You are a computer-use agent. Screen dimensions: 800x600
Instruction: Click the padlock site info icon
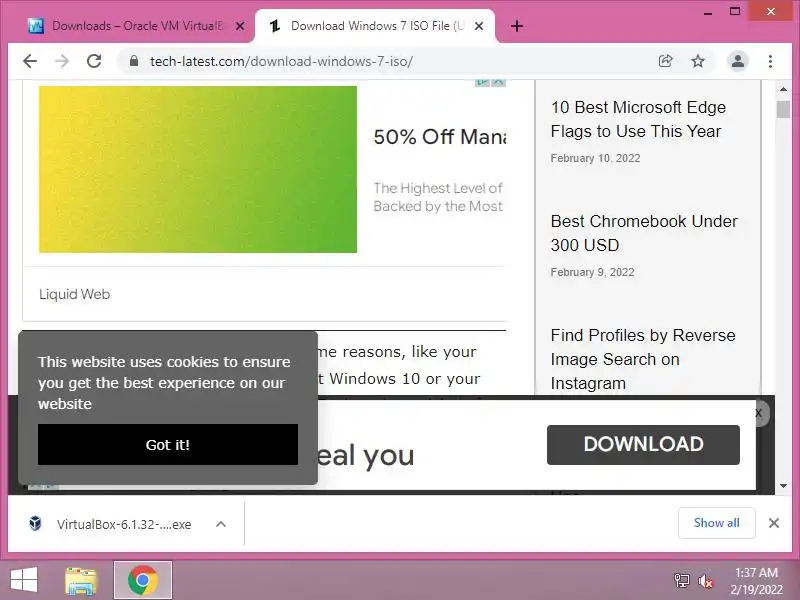tap(134, 61)
